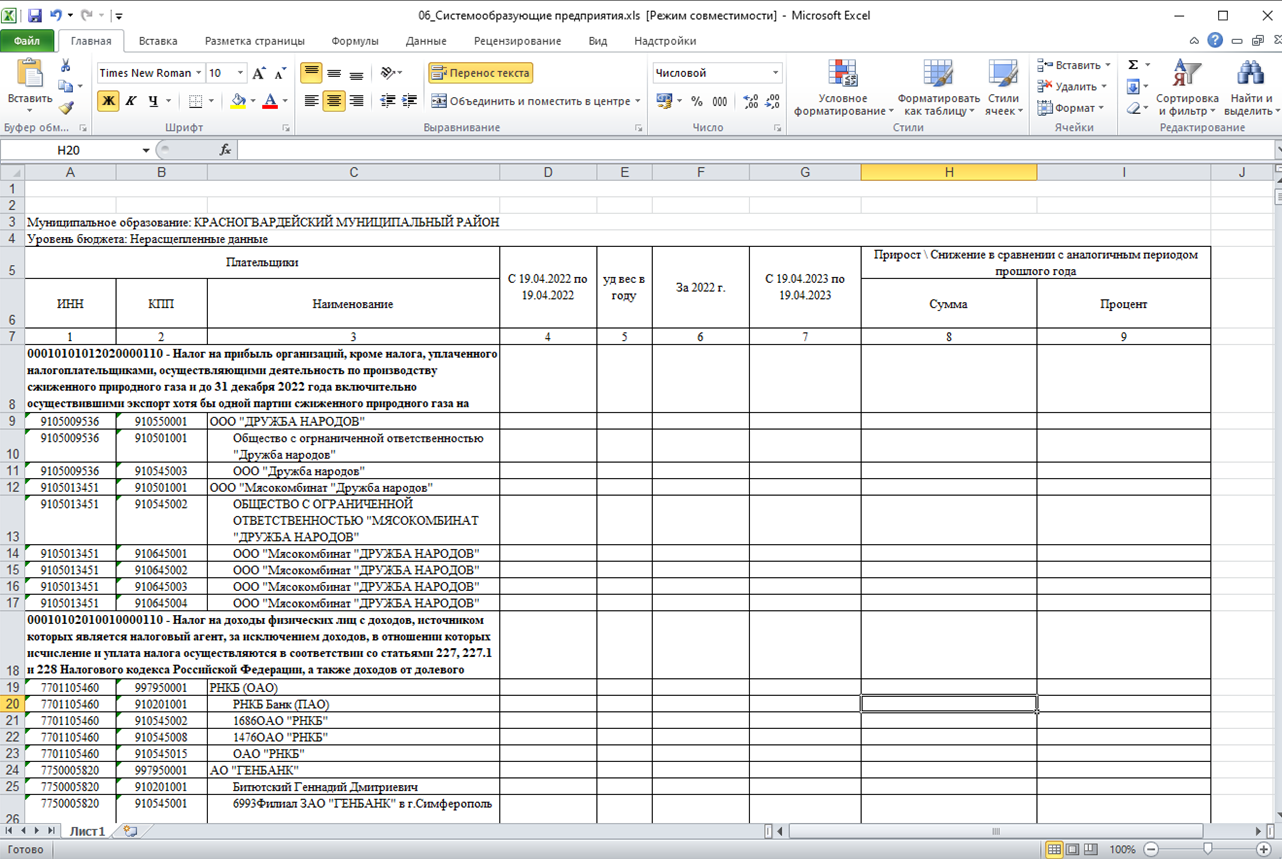The height and width of the screenshot is (860, 1282).
Task: Click the Clear eraser icon
Action: (x=1133, y=108)
